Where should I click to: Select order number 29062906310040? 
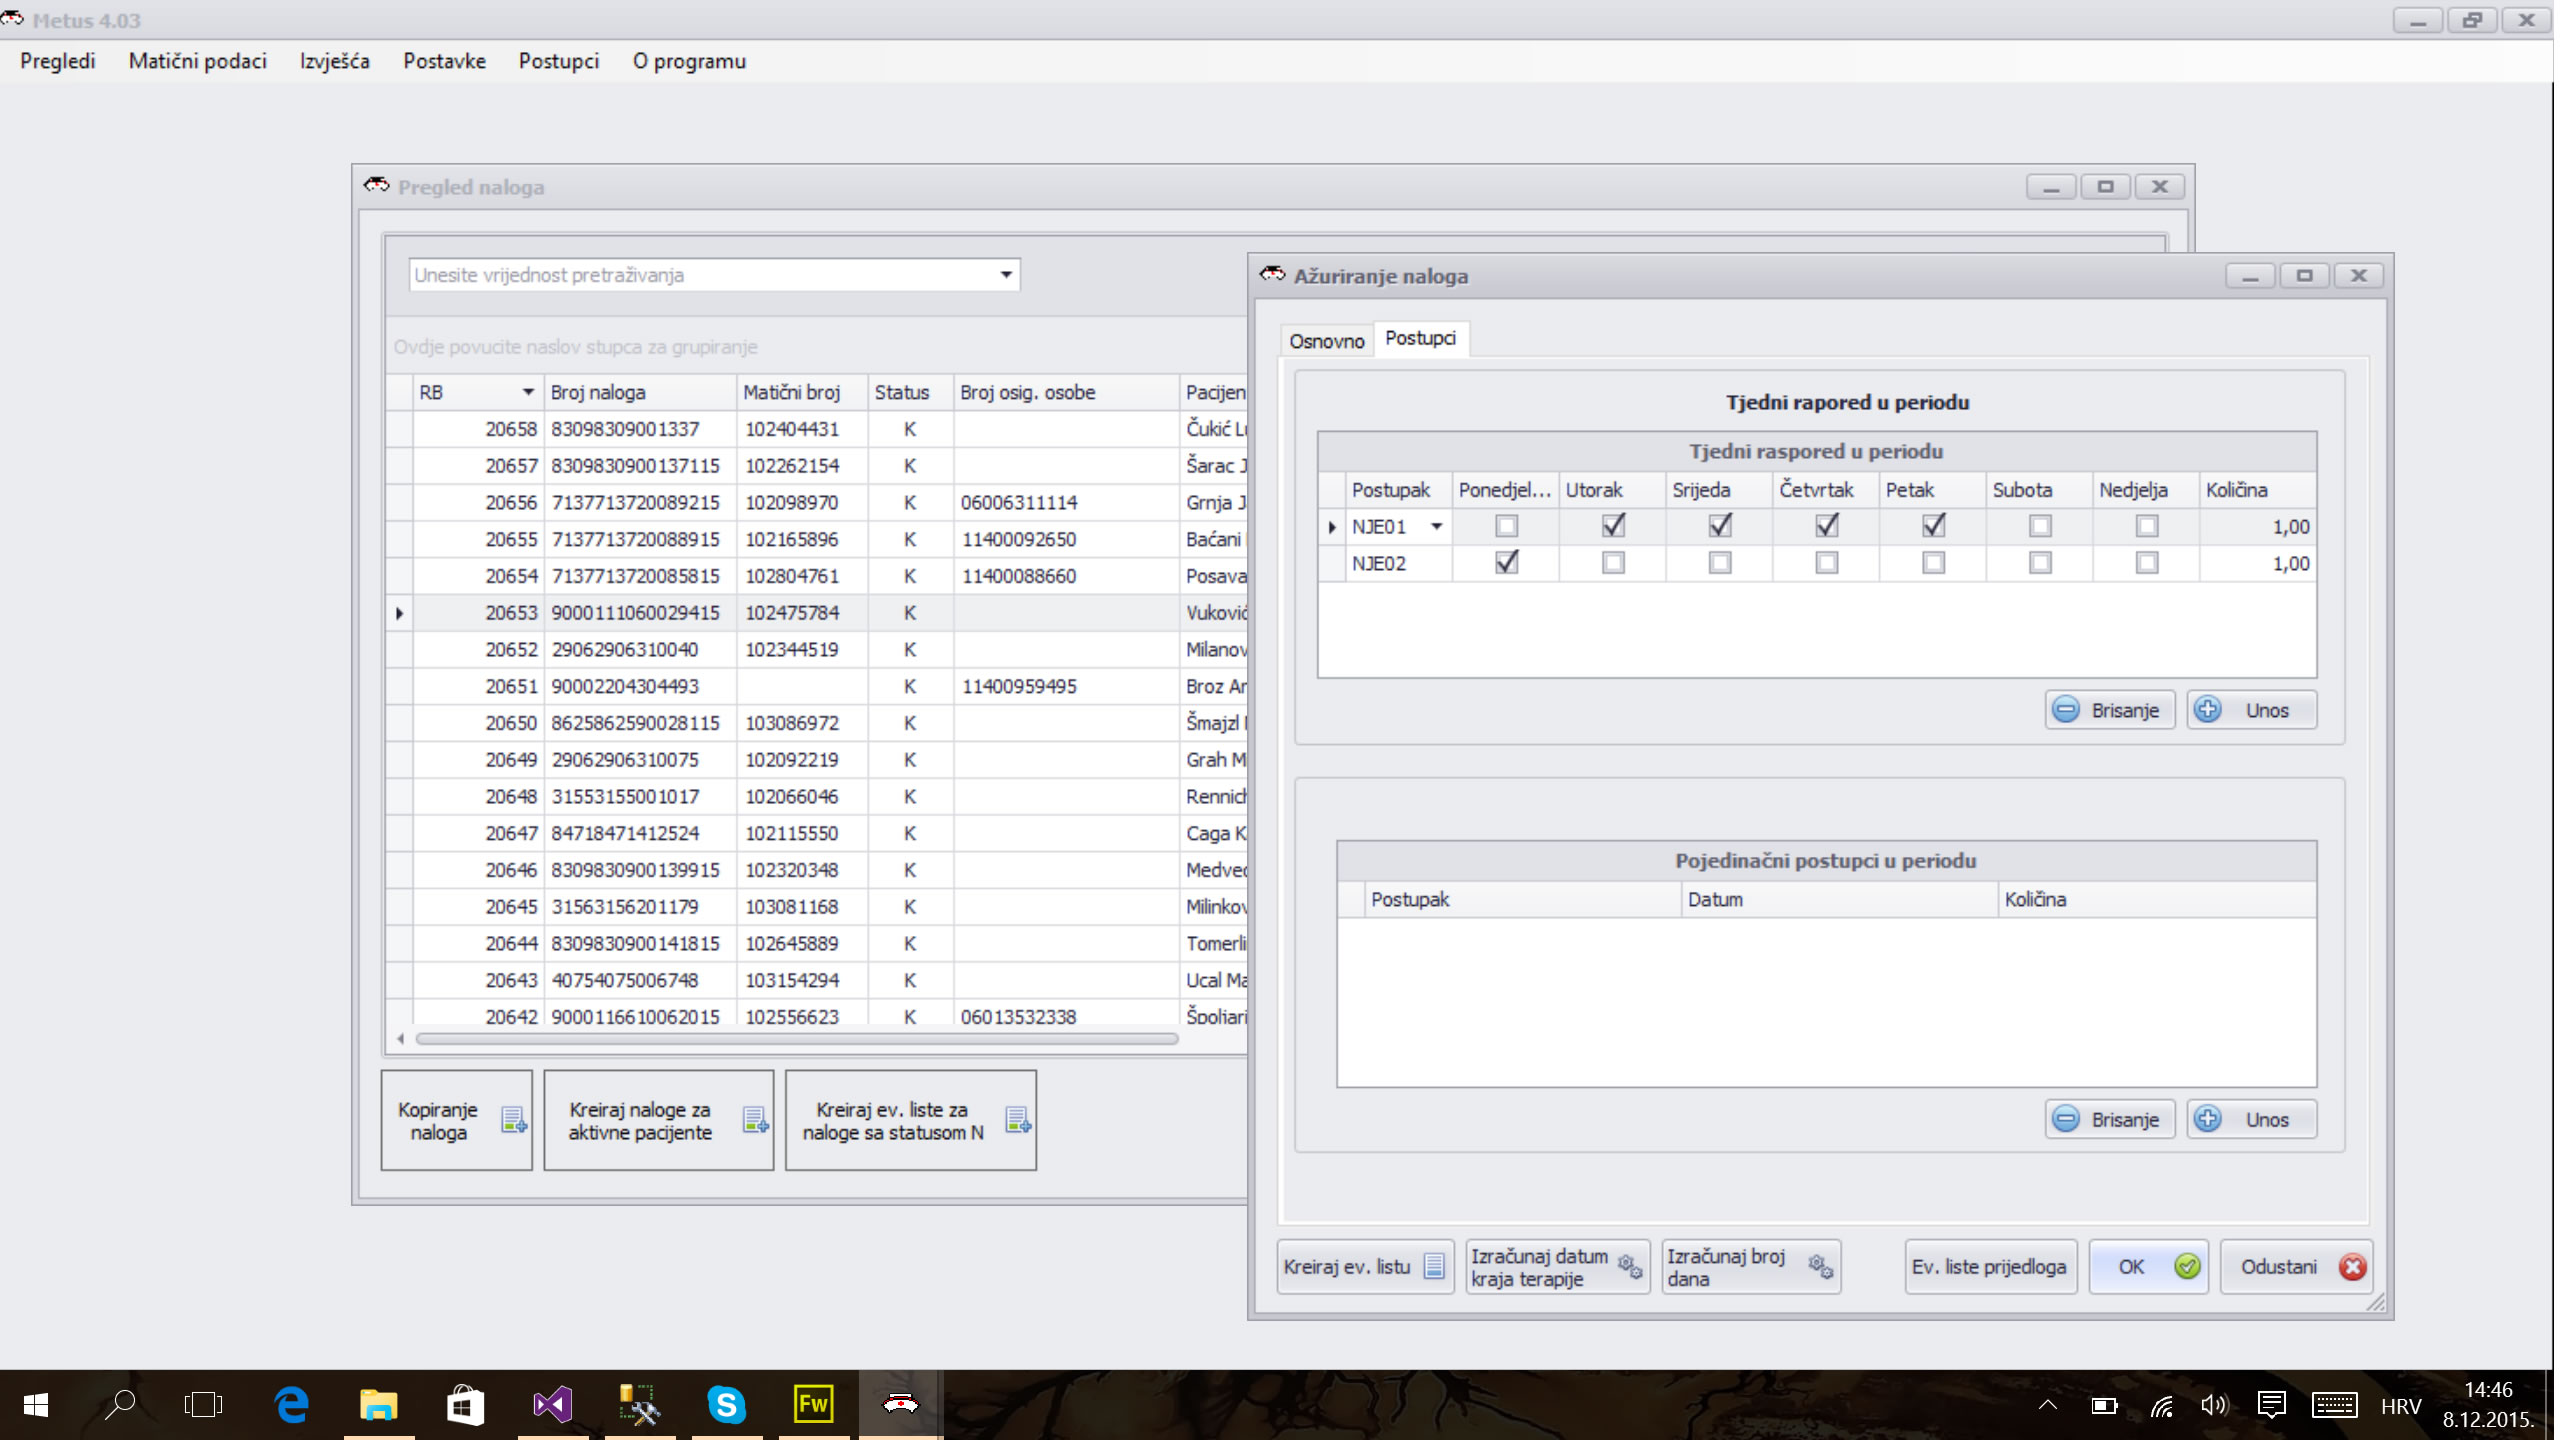tap(625, 649)
